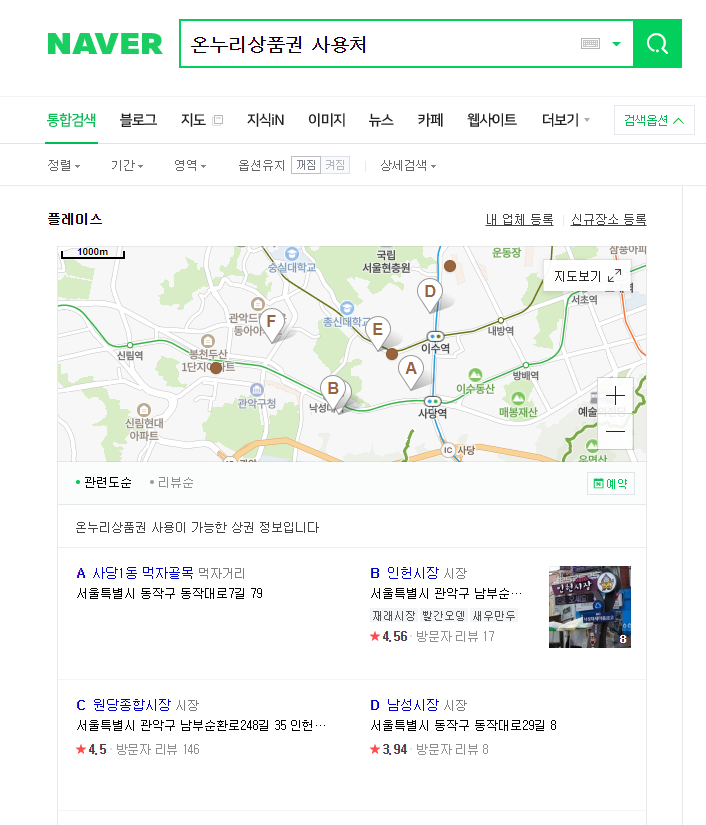Click 신림현대 아파트 icon on map
This screenshot has height=825, width=706.
point(144,409)
